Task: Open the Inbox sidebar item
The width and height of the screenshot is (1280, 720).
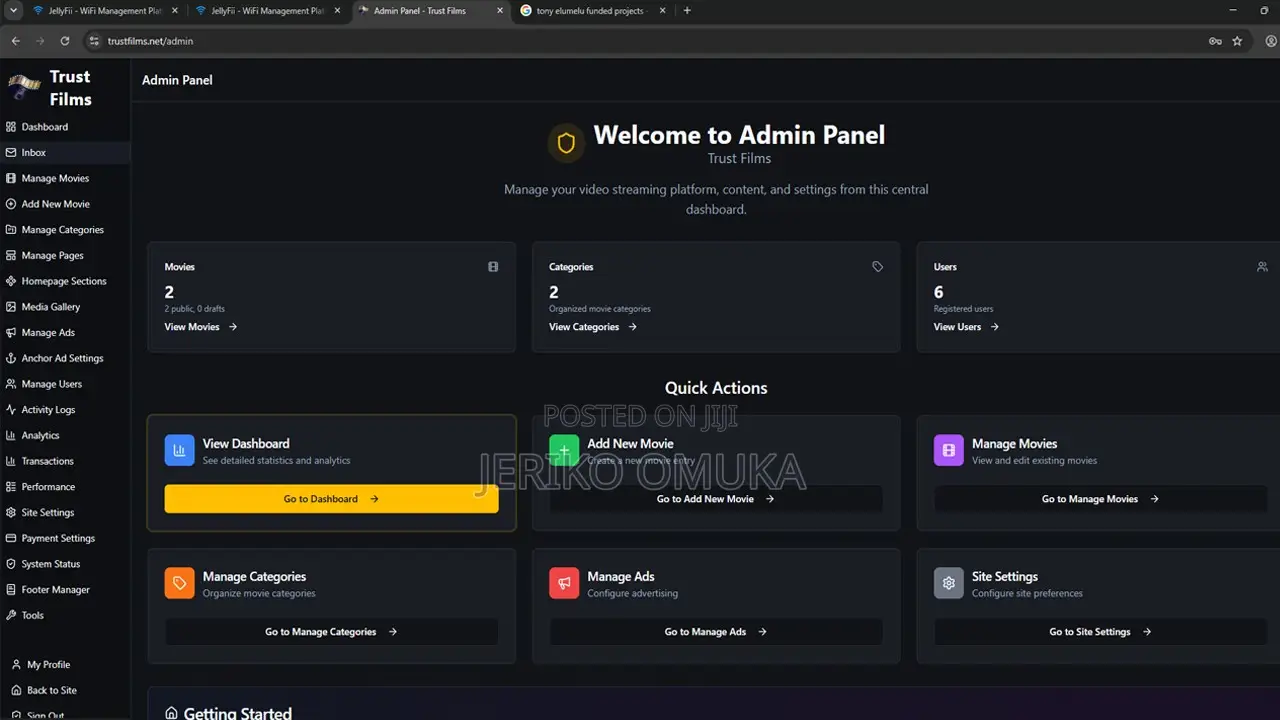Action: click(x=65, y=153)
